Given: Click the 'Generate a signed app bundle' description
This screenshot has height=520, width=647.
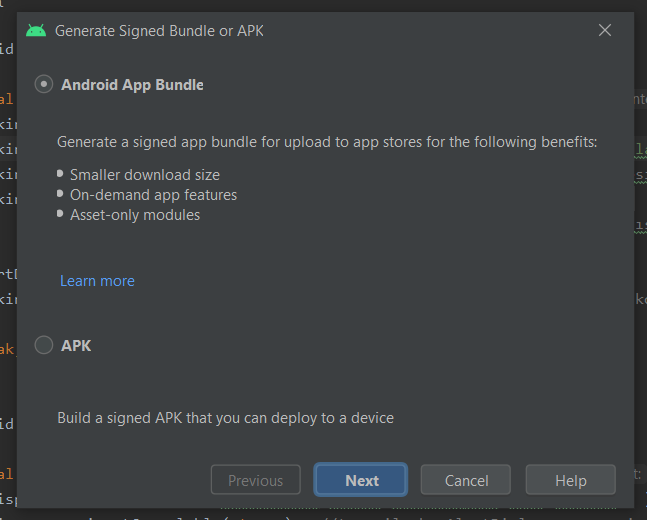Looking at the screenshot, I should tap(327, 142).
